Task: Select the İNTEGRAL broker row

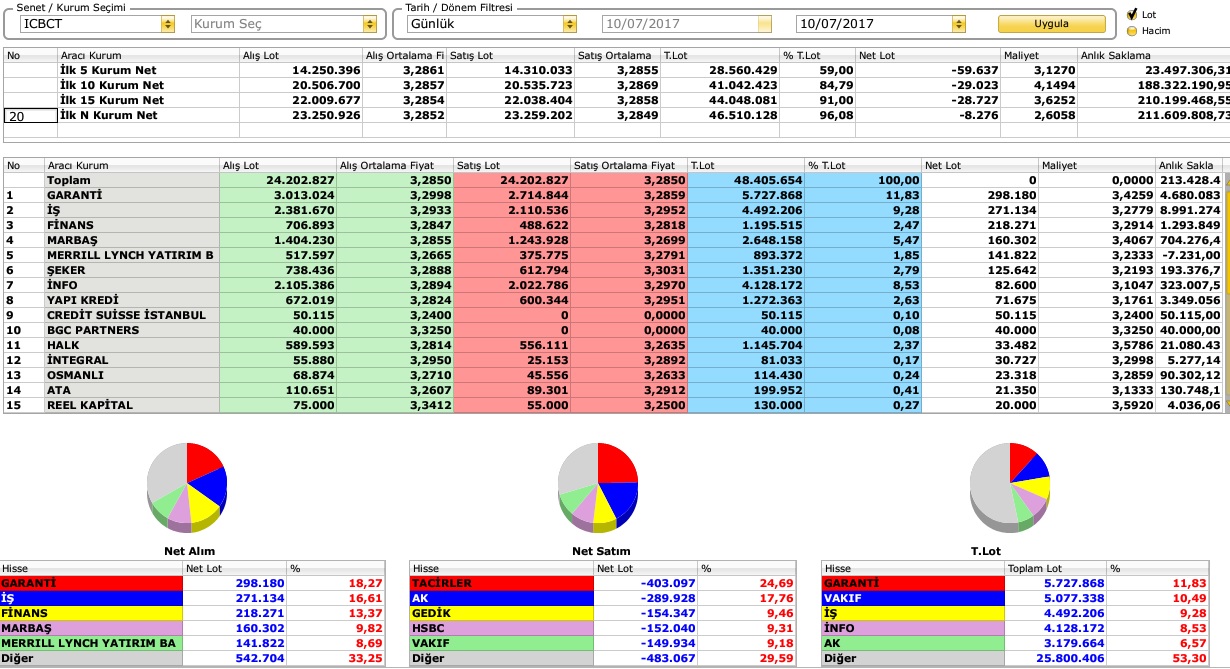Action: coord(614,360)
